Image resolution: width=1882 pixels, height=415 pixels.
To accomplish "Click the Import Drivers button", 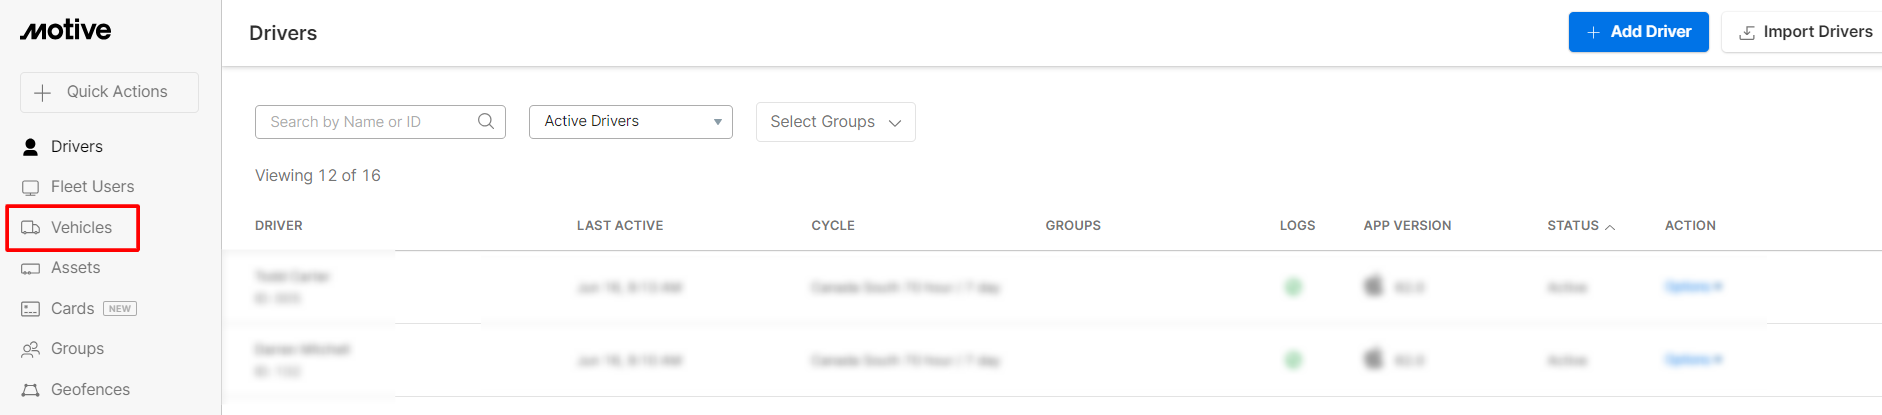I will click(x=1803, y=32).
